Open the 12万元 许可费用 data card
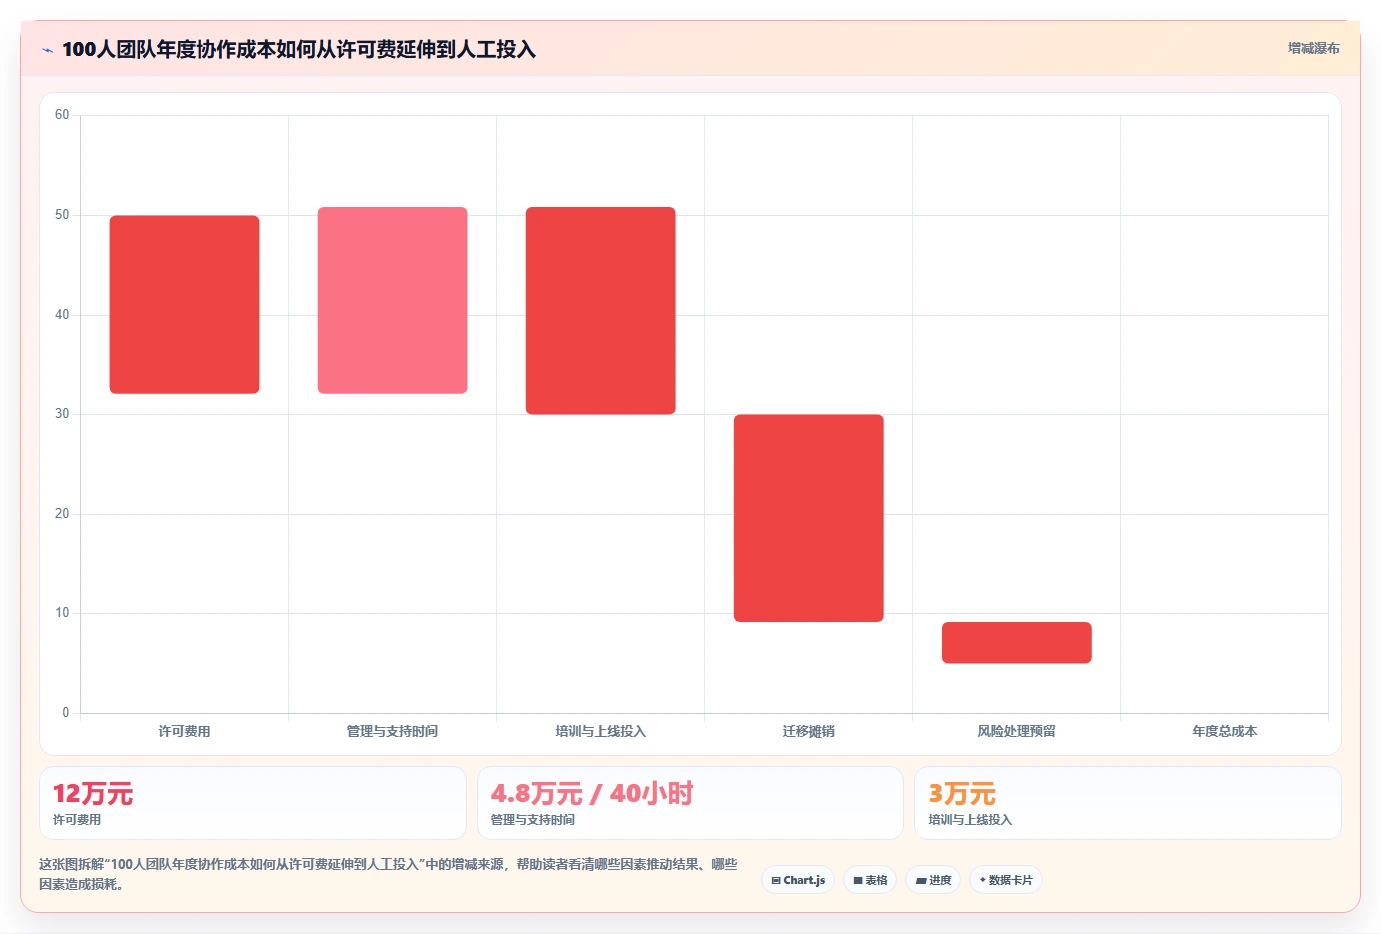This screenshot has height=934, width=1381. point(253,803)
